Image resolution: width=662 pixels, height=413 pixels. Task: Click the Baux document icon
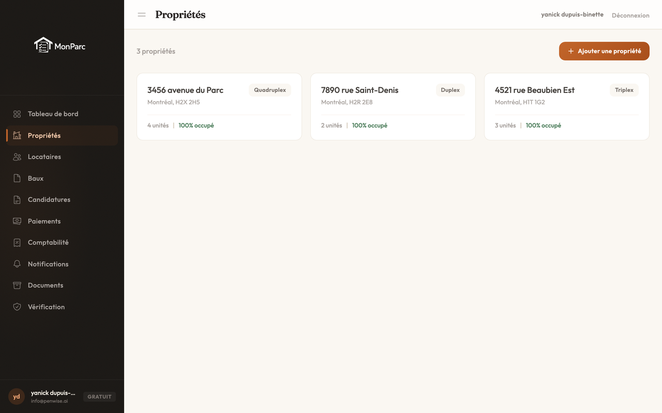pos(17,178)
